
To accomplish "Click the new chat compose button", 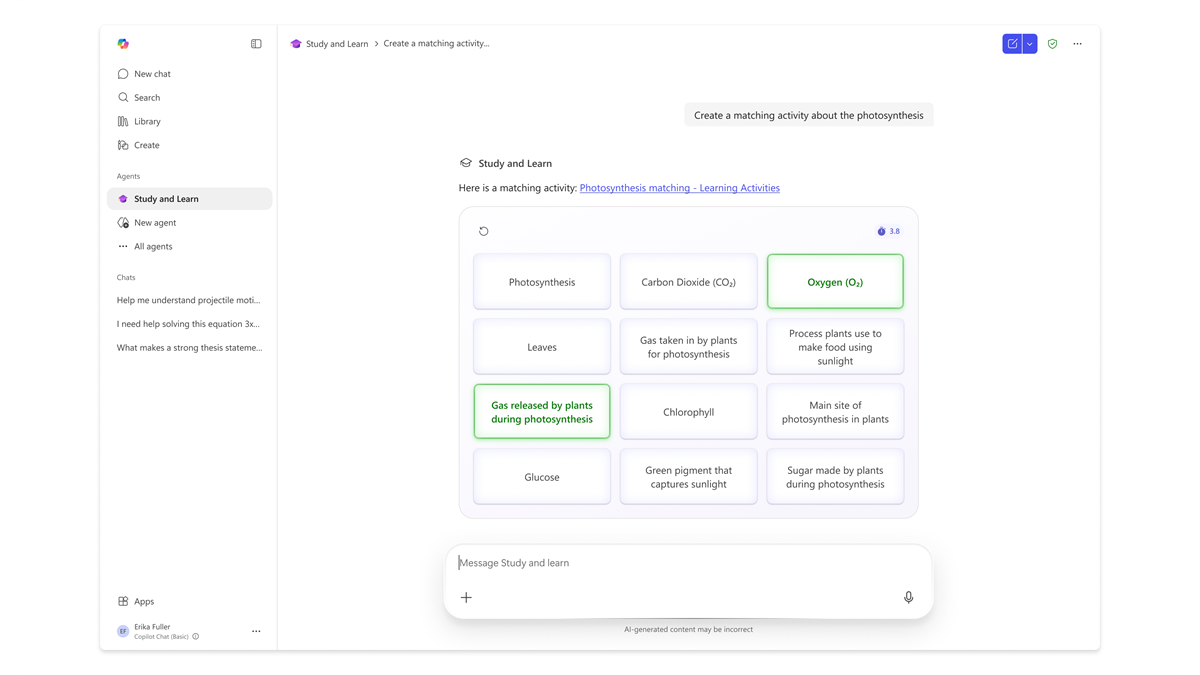I will tap(1012, 44).
